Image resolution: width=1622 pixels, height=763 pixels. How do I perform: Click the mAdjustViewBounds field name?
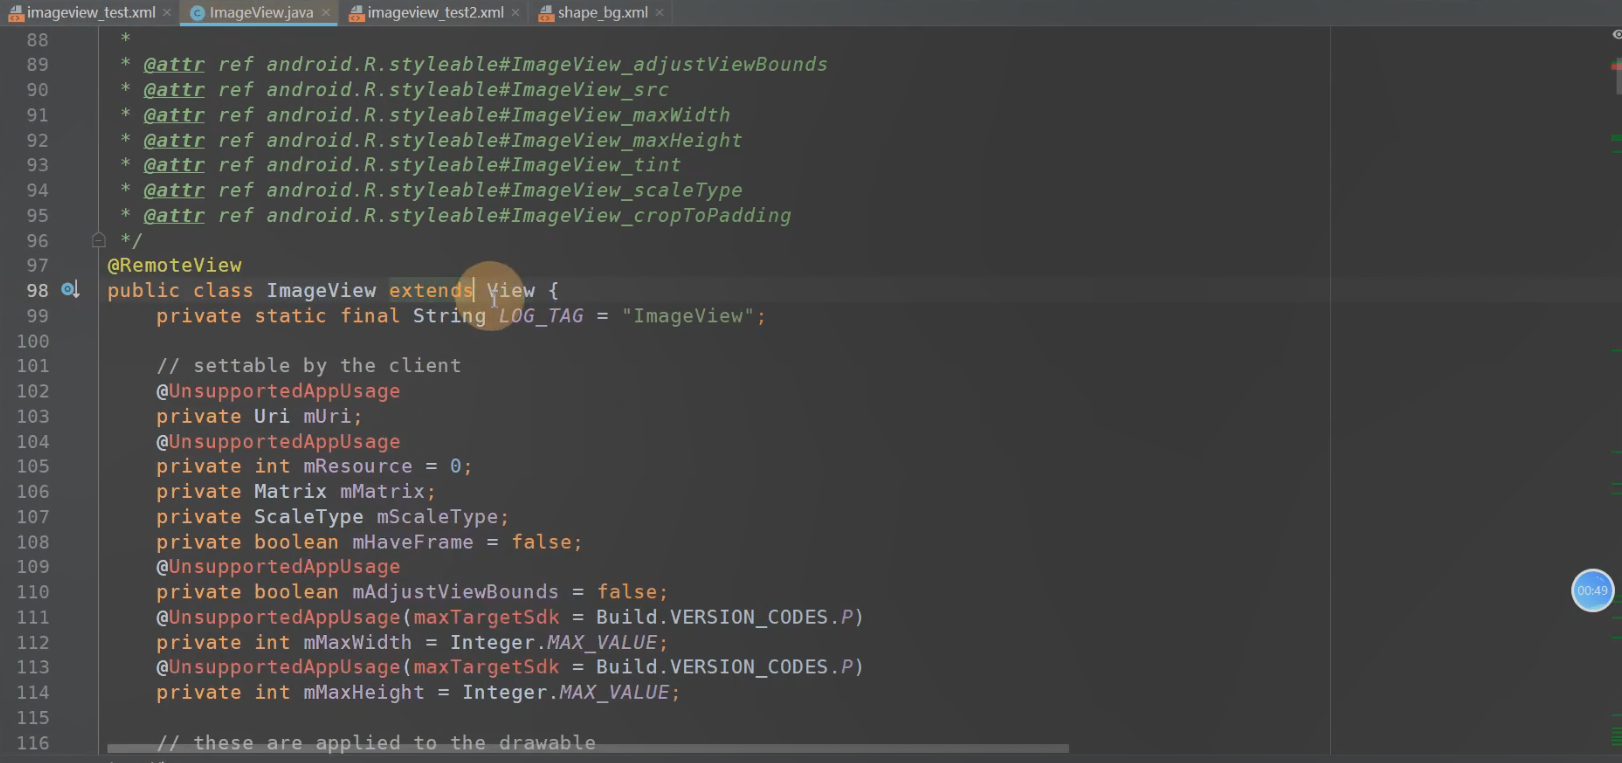click(456, 592)
